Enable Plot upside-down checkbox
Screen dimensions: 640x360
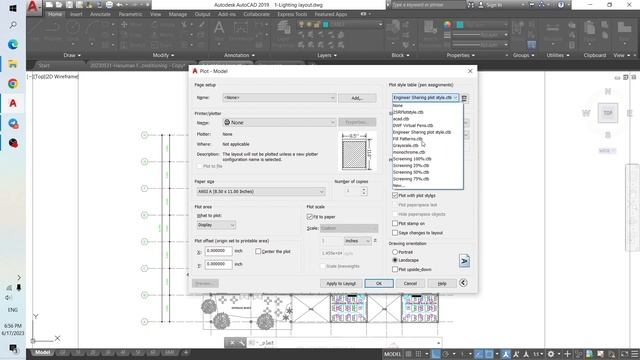tap(395, 269)
